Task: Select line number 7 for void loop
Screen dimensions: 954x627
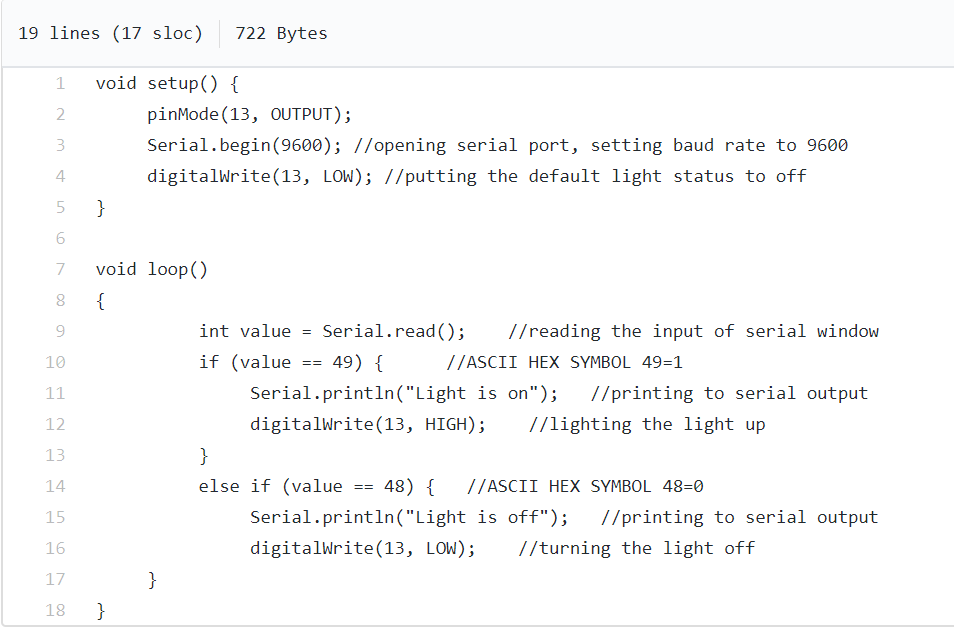Action: coord(60,269)
